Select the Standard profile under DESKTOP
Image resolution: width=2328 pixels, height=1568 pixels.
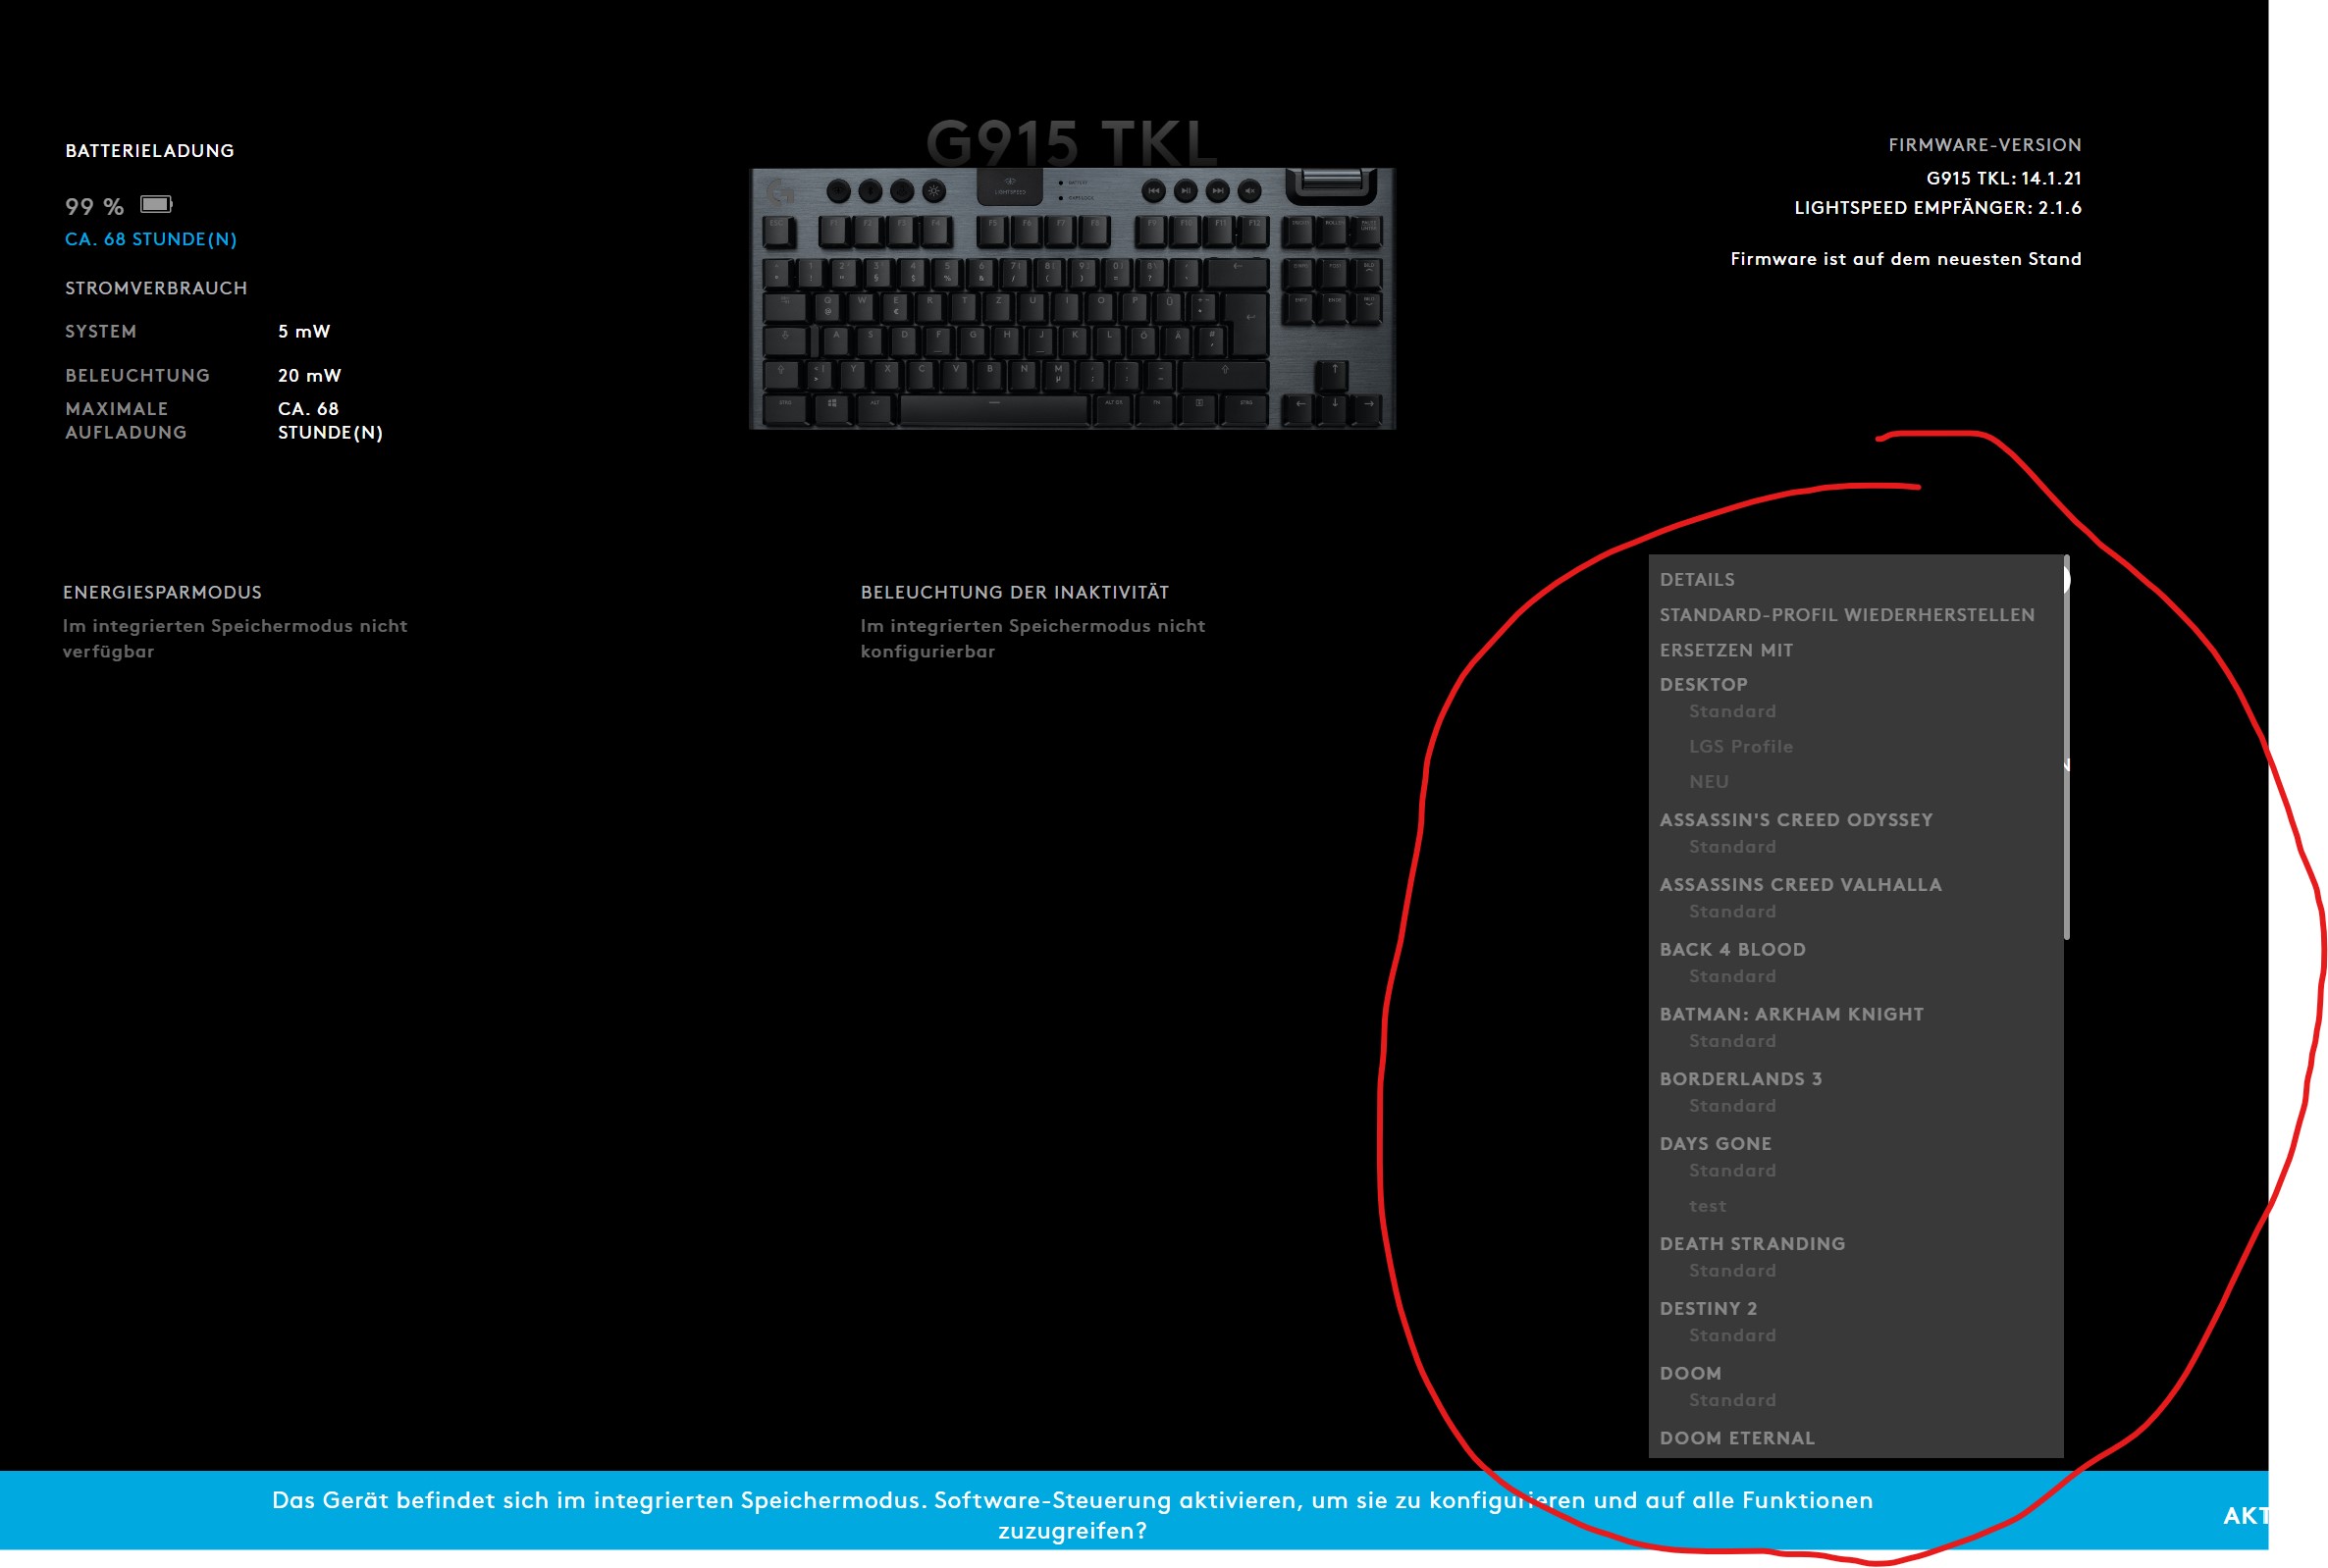[1732, 711]
